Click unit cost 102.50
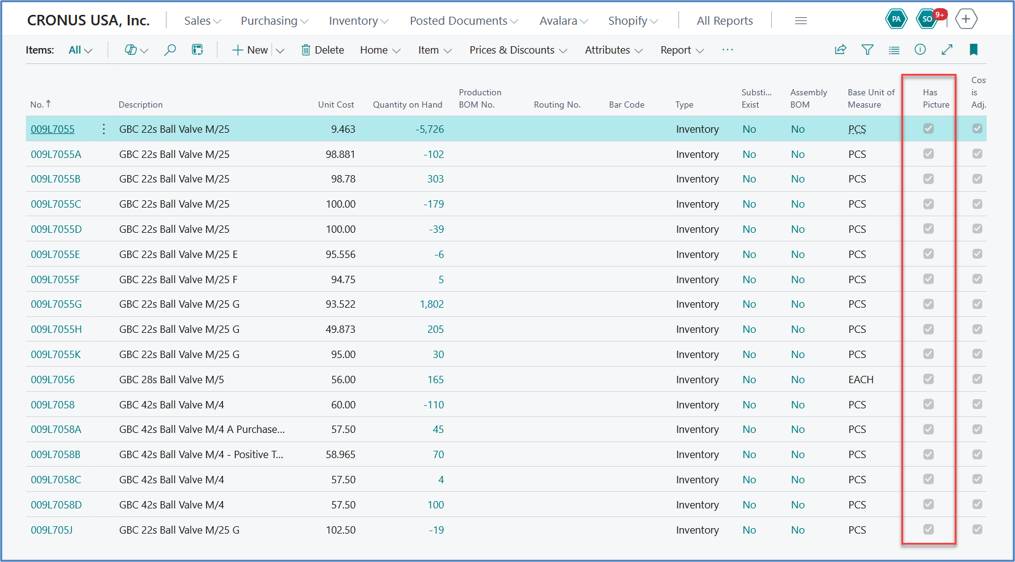1015x562 pixels. point(340,530)
